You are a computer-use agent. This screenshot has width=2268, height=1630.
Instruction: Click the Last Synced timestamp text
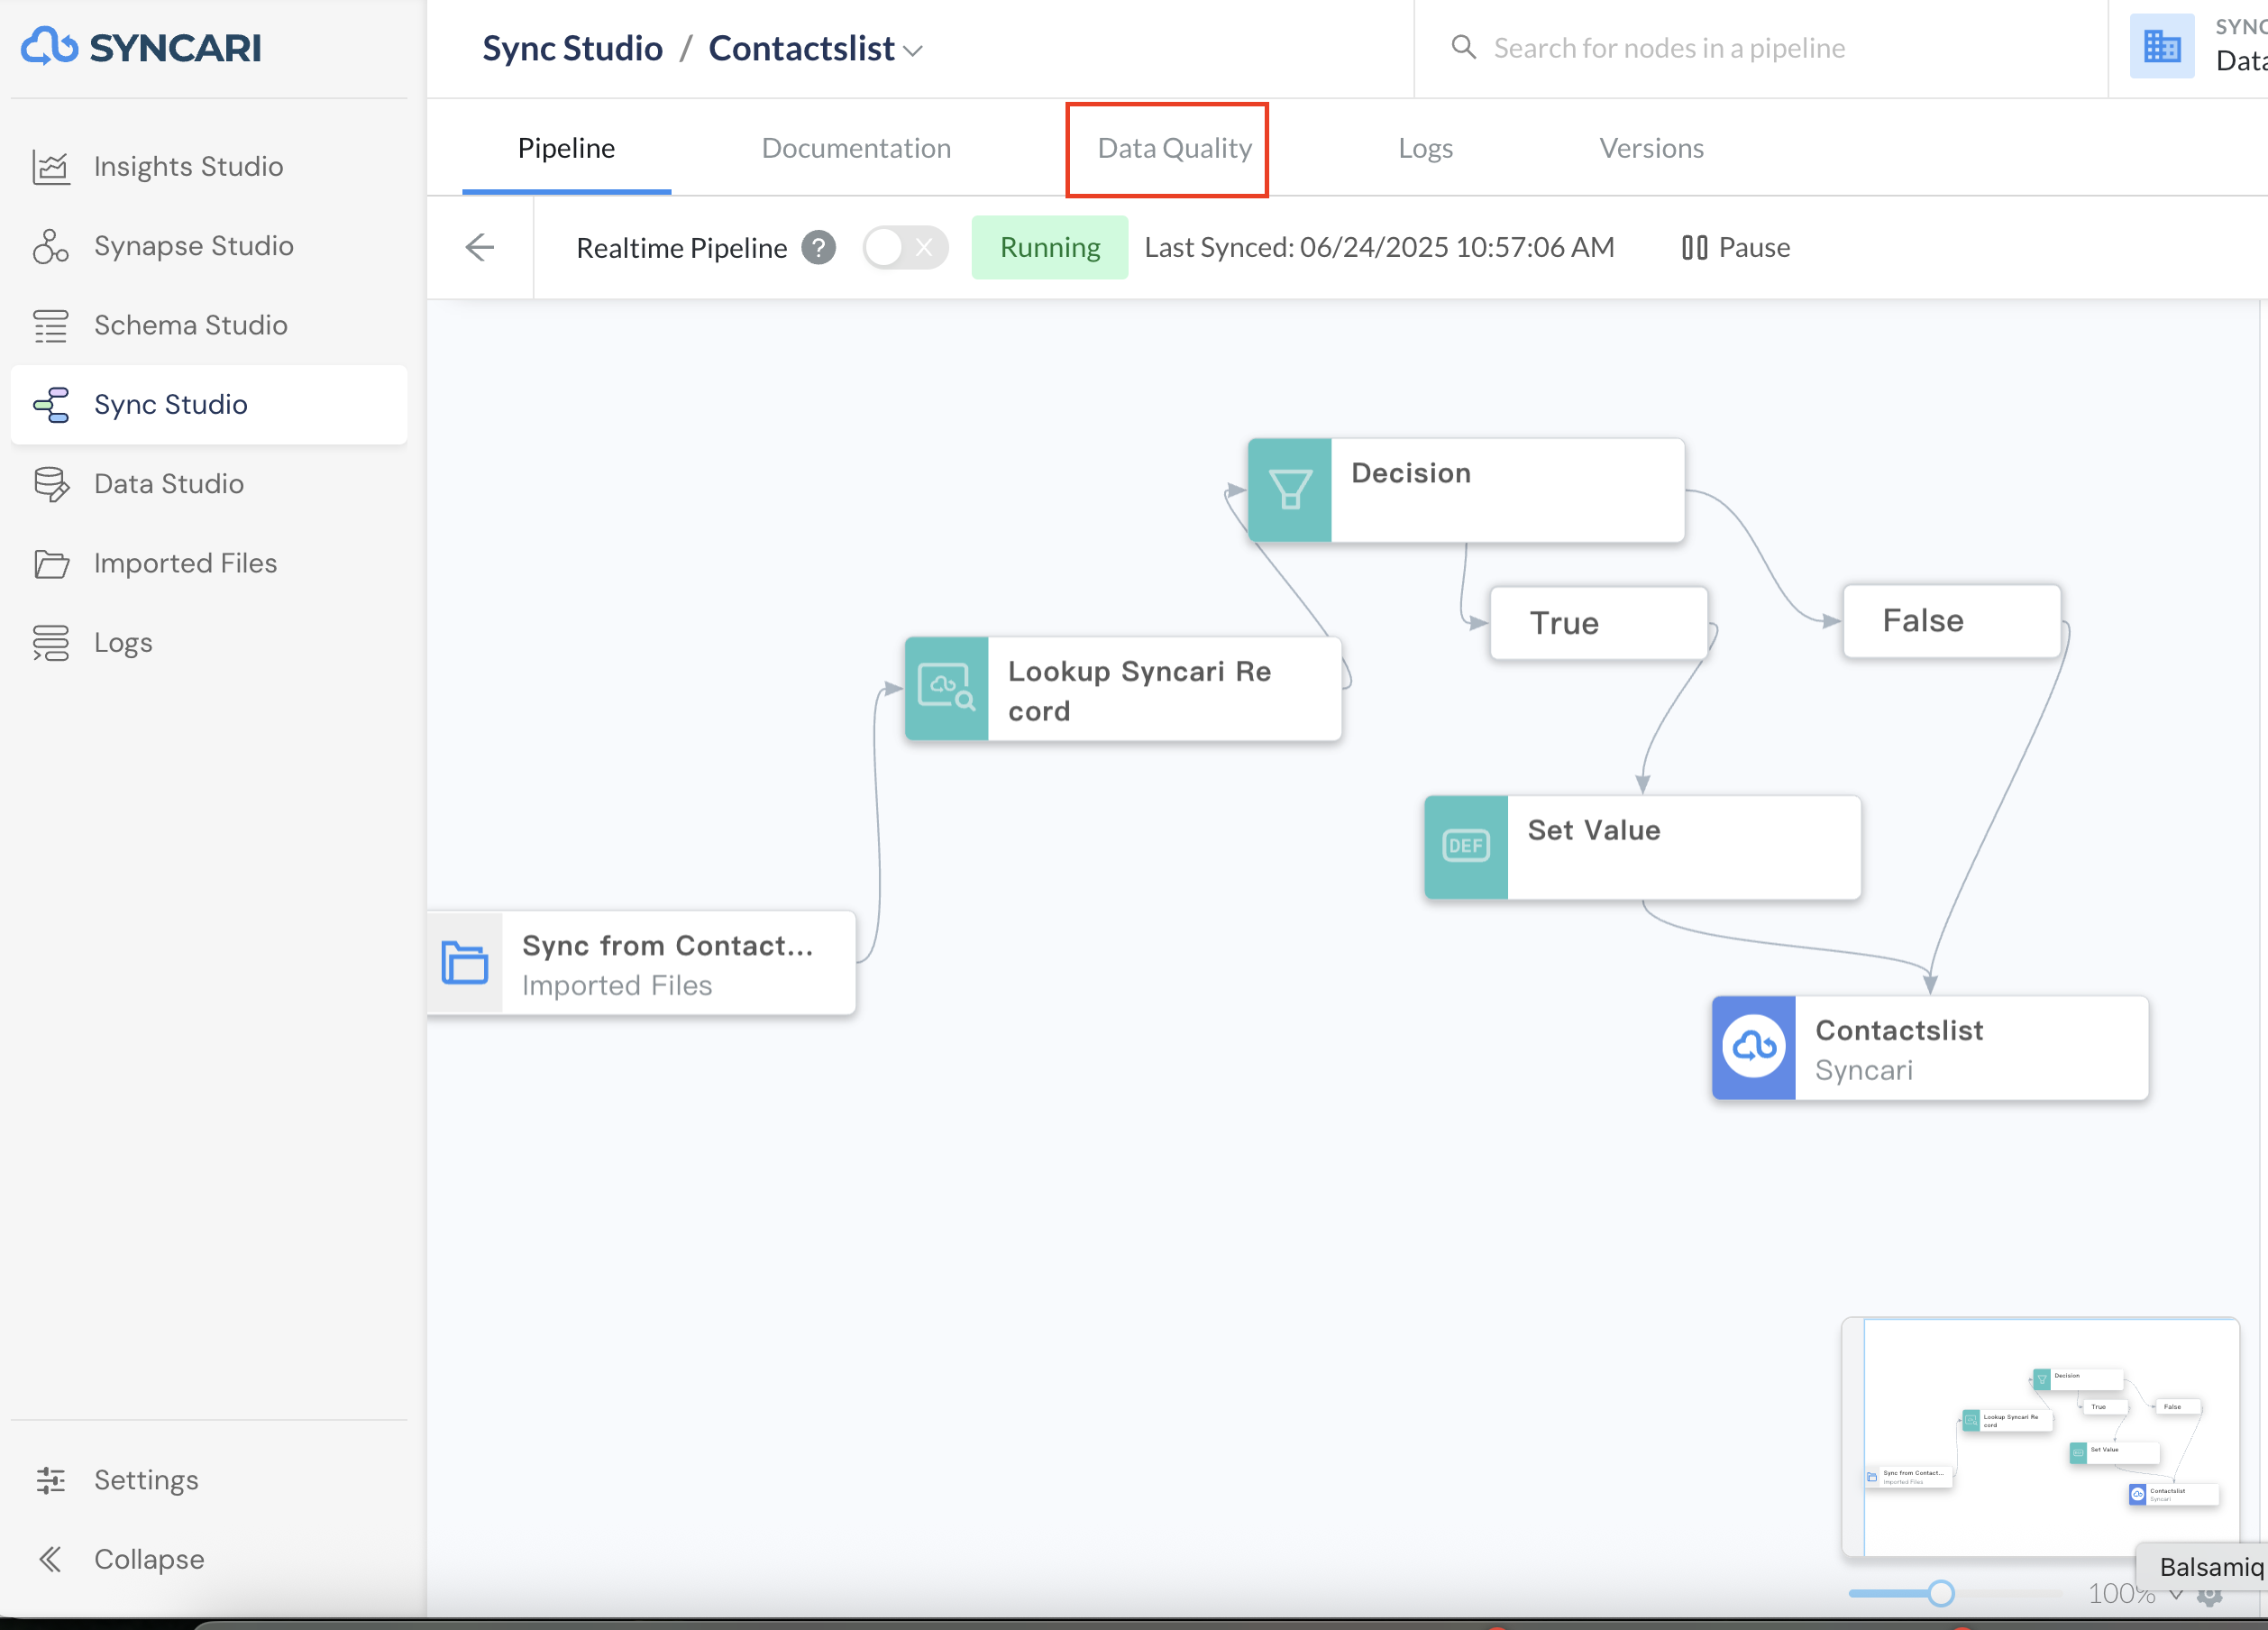click(1379, 247)
